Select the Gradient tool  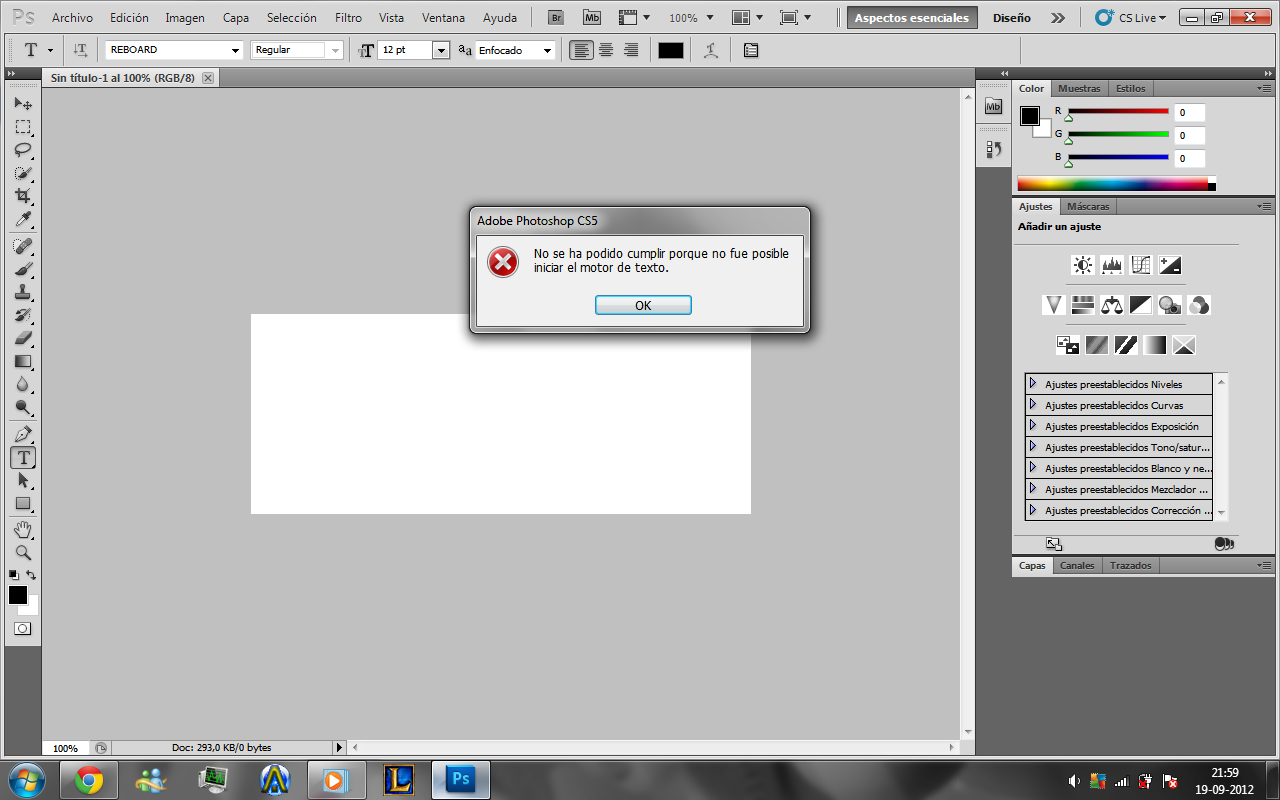point(22,361)
